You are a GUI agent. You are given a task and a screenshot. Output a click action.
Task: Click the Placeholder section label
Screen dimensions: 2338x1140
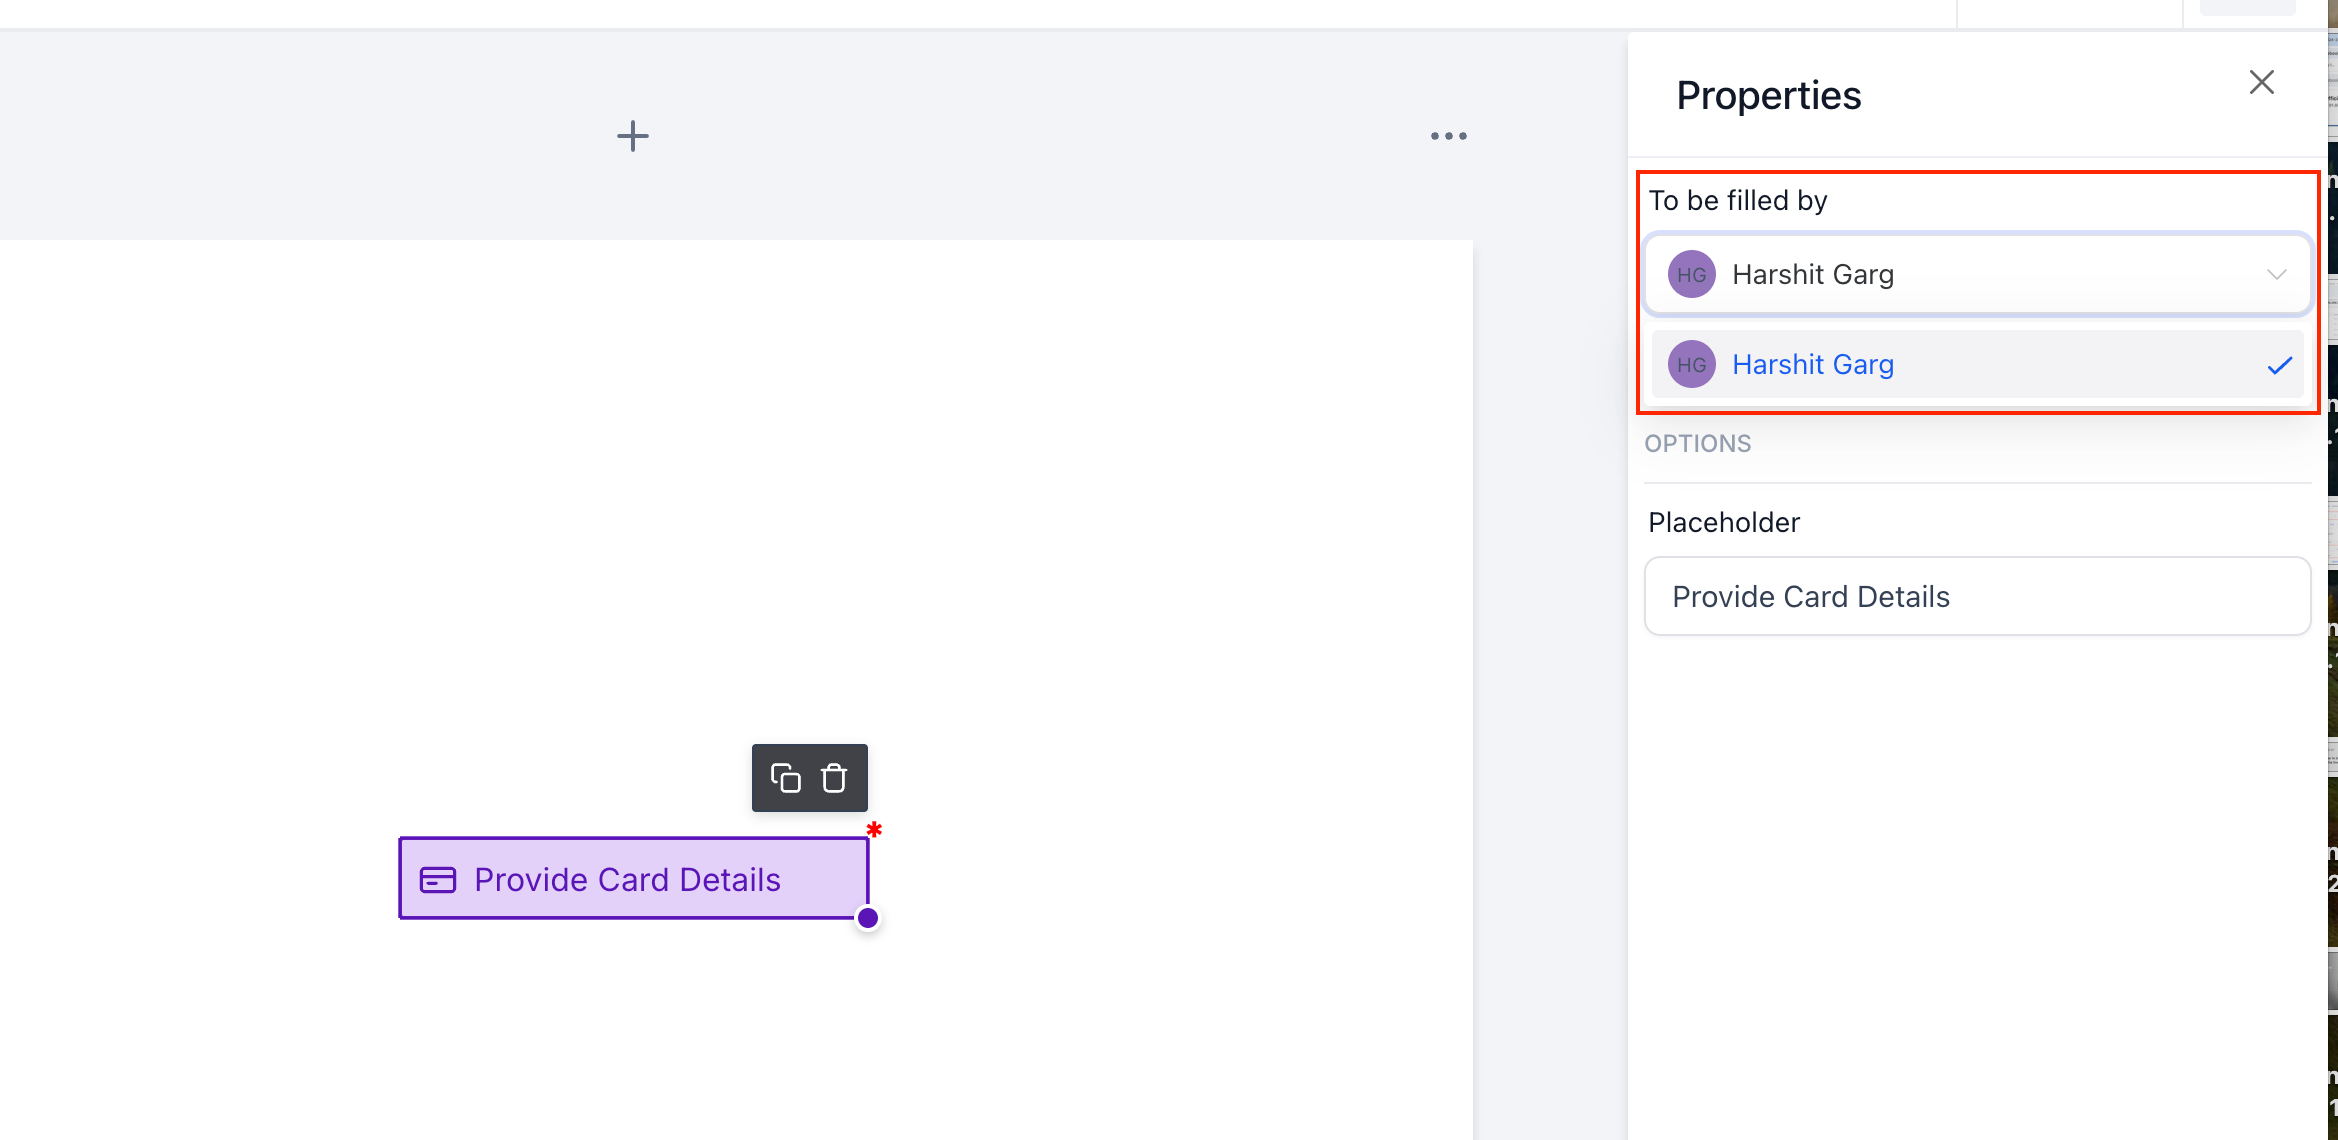(1723, 521)
